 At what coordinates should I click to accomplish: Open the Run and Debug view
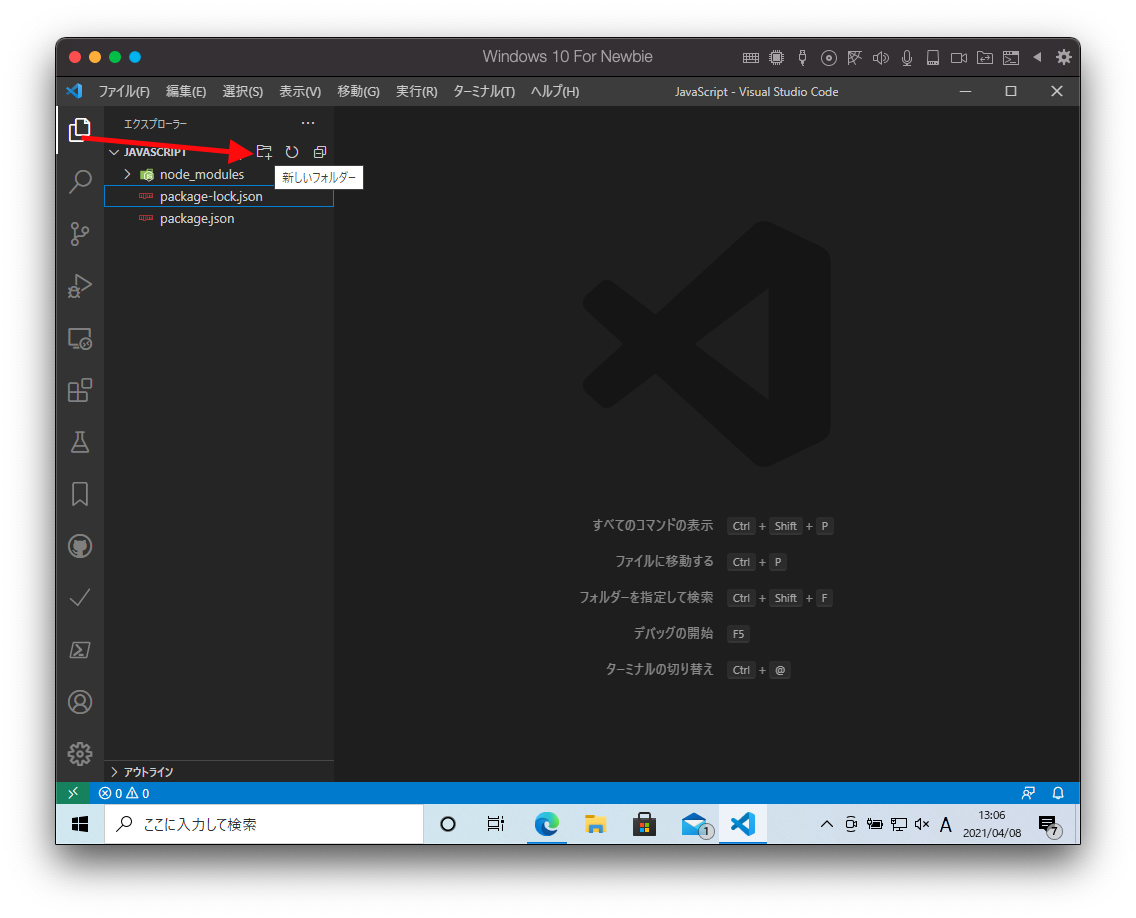click(x=80, y=286)
